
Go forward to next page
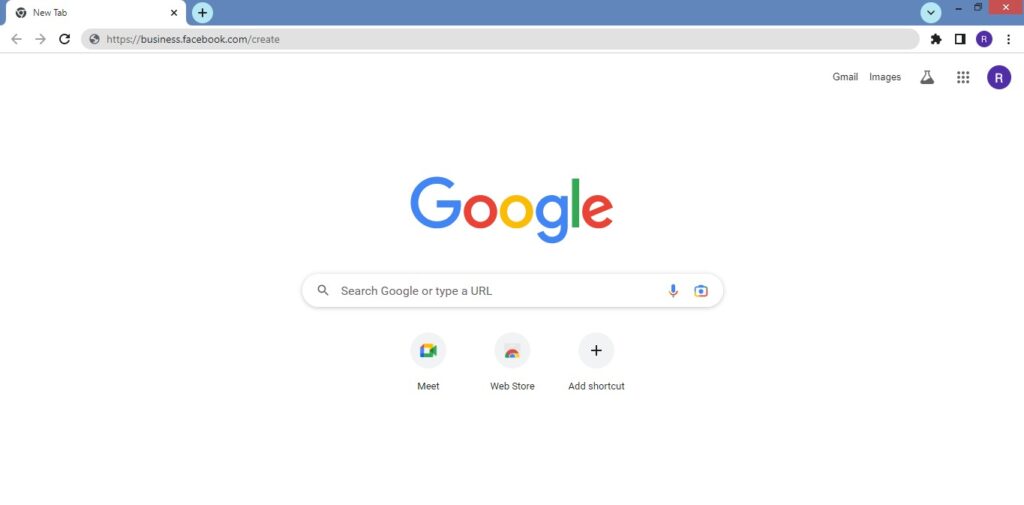coord(40,39)
